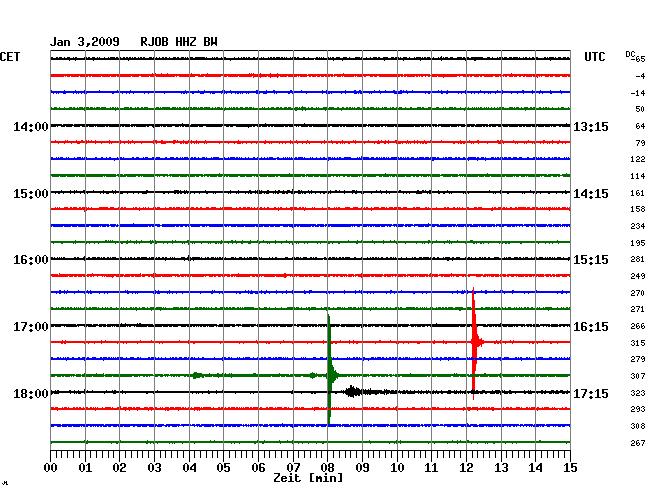Select the 18:00 CET time label
Screen dimensions: 650x494
(x=31, y=393)
